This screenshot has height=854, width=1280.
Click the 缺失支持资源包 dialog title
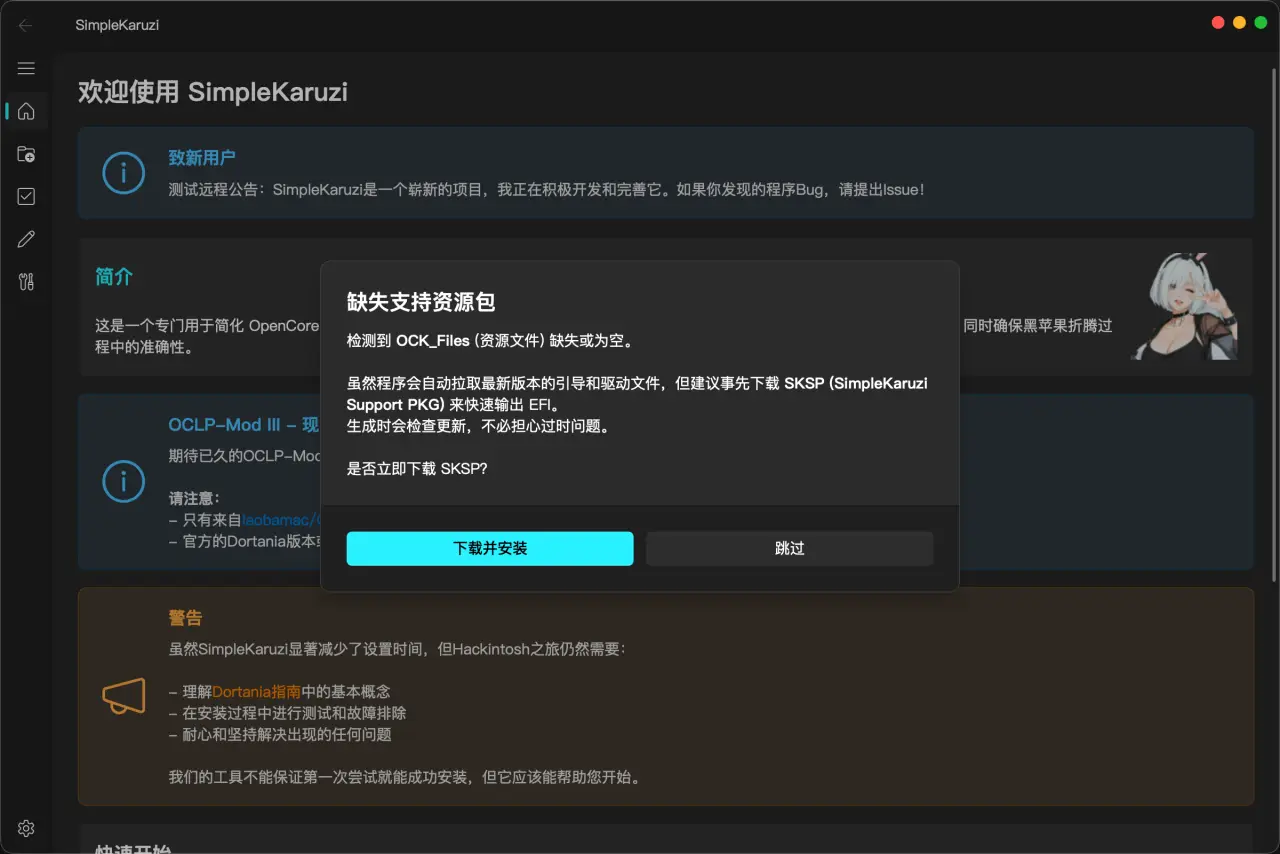tap(421, 302)
